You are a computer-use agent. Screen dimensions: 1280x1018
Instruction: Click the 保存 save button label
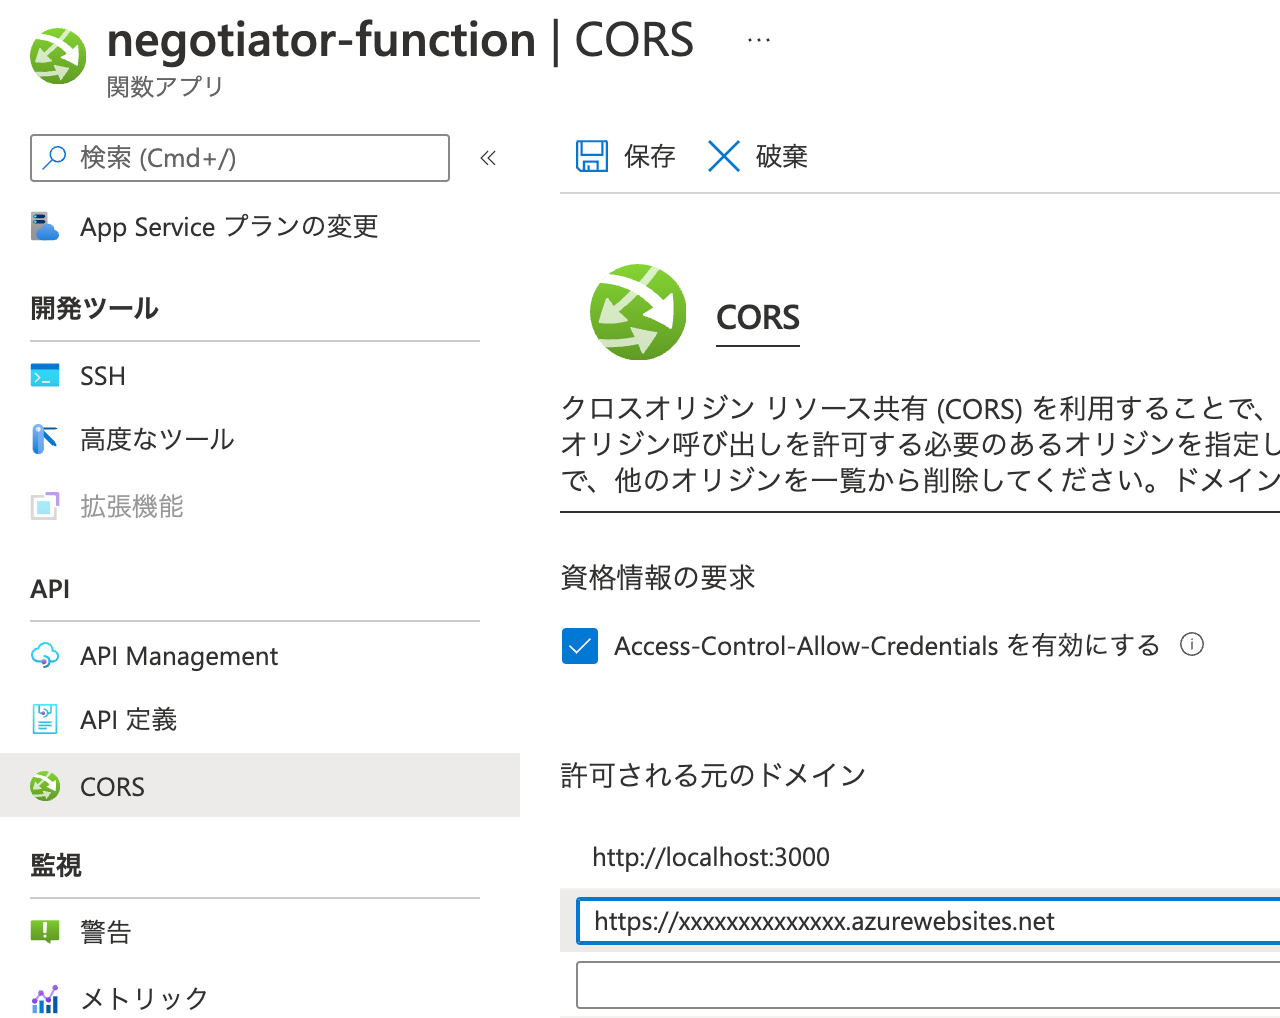[649, 156]
